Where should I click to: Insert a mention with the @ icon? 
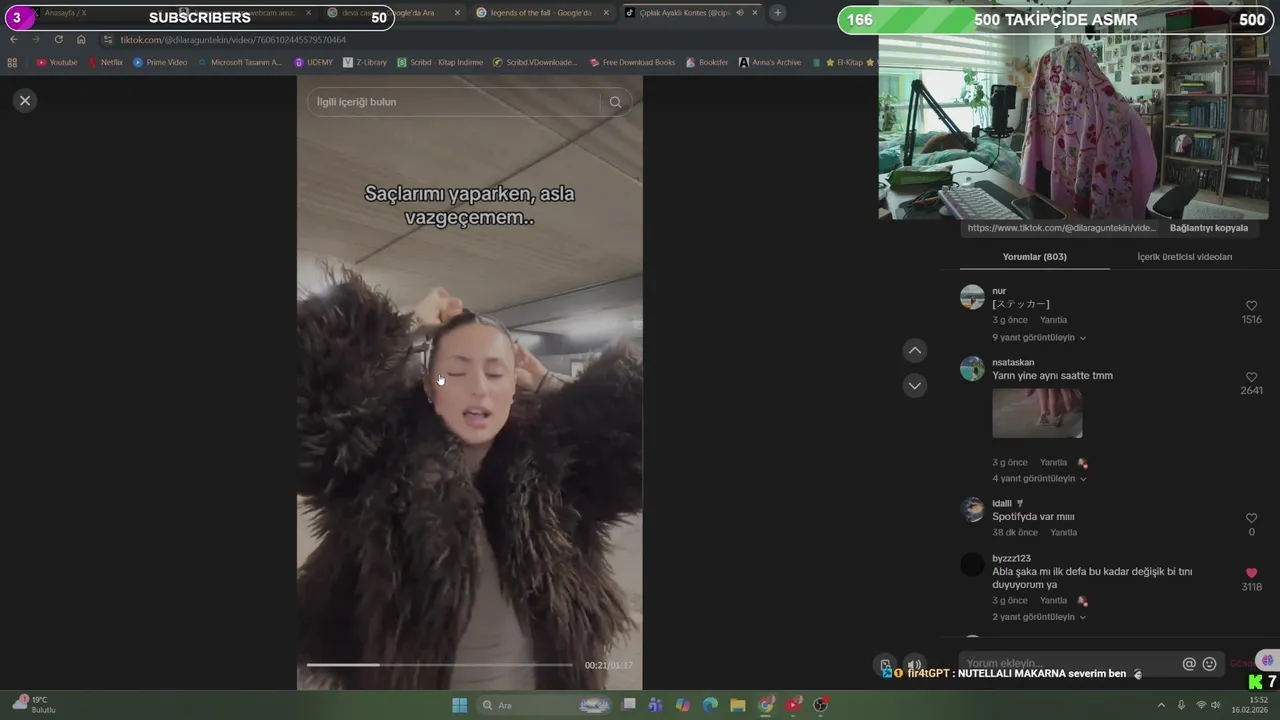click(1189, 664)
